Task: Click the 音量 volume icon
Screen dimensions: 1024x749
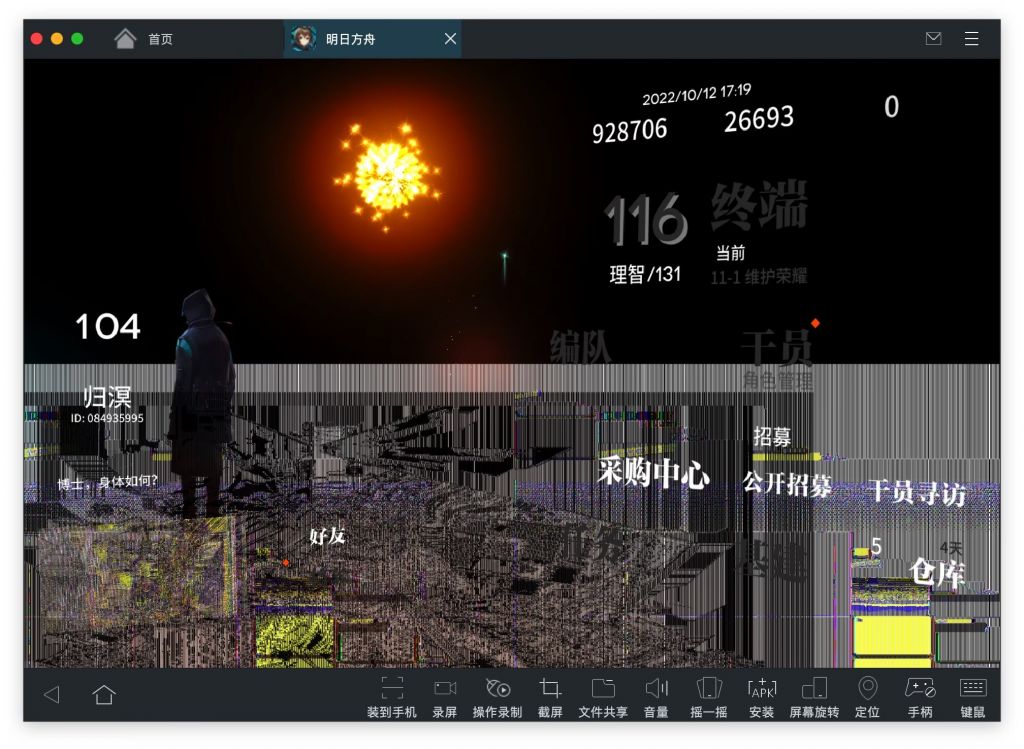Action: (656, 689)
